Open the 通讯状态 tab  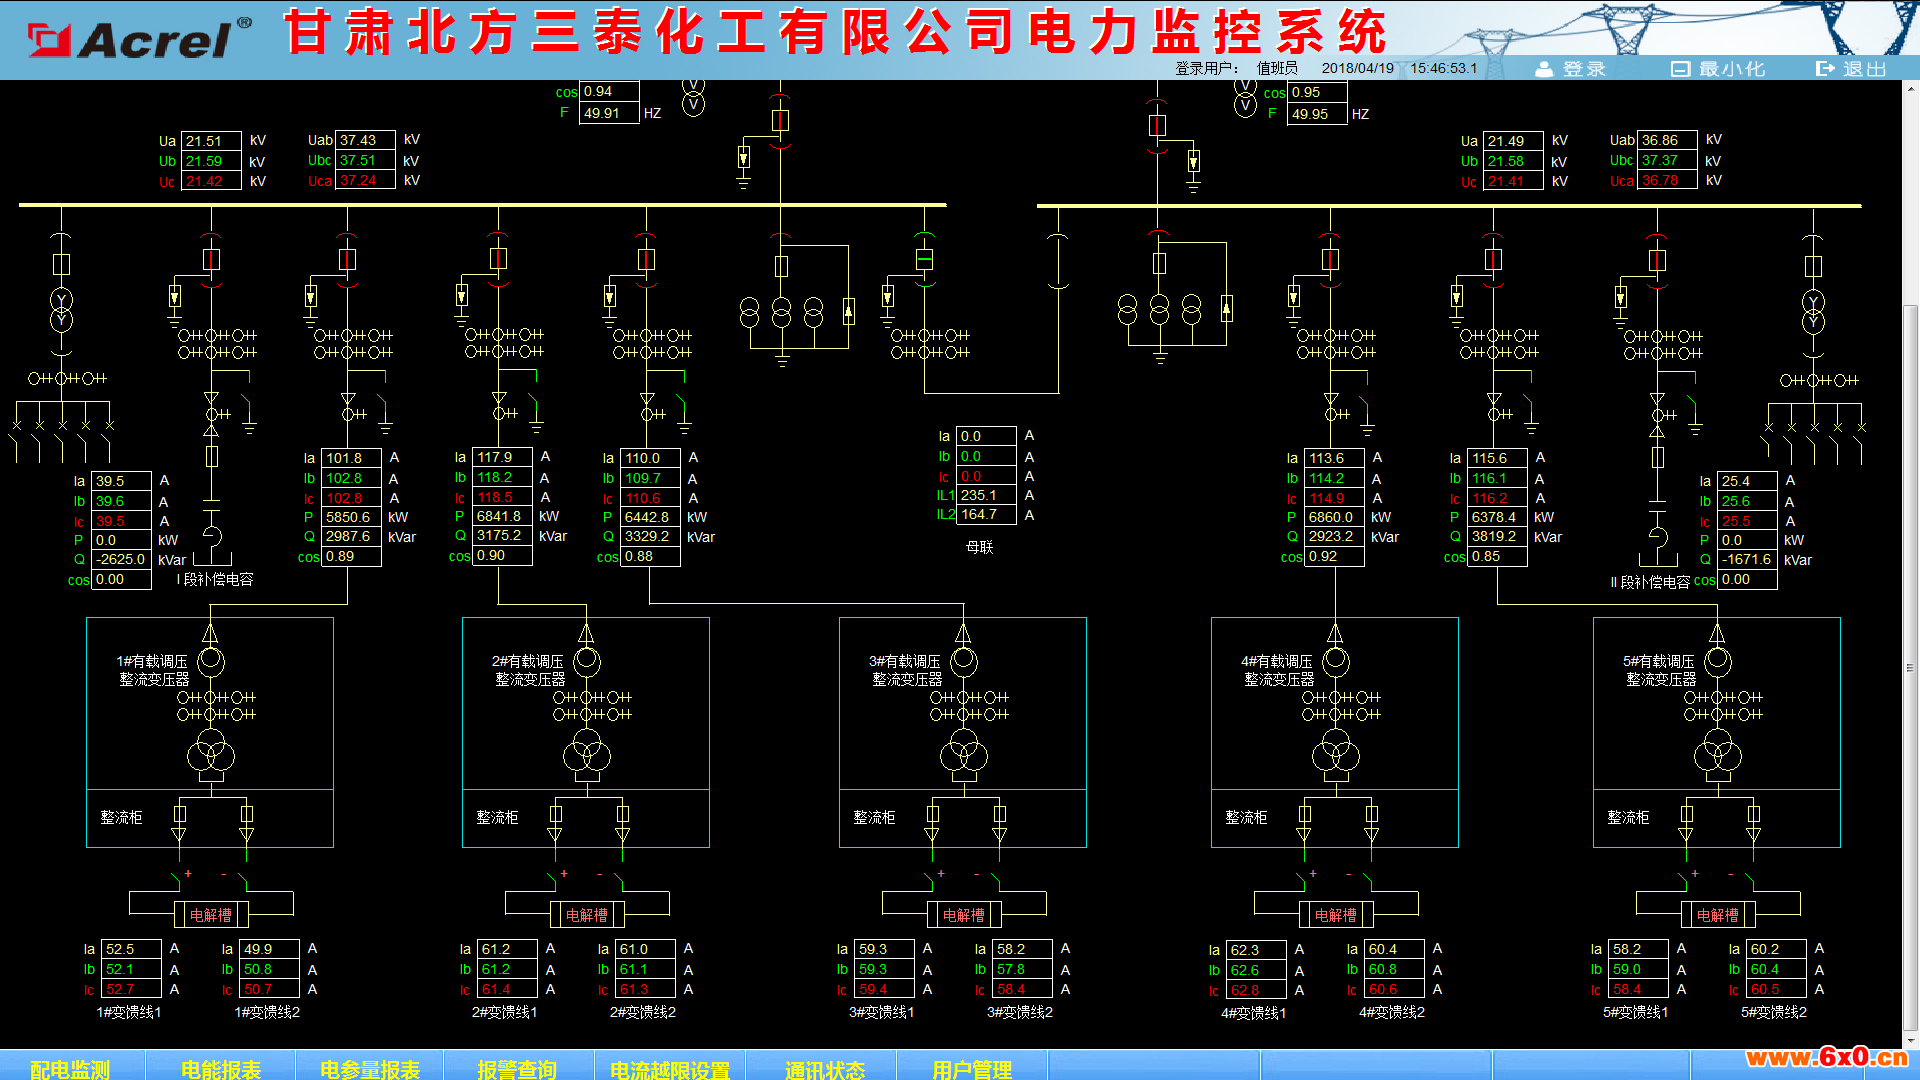(x=824, y=1069)
